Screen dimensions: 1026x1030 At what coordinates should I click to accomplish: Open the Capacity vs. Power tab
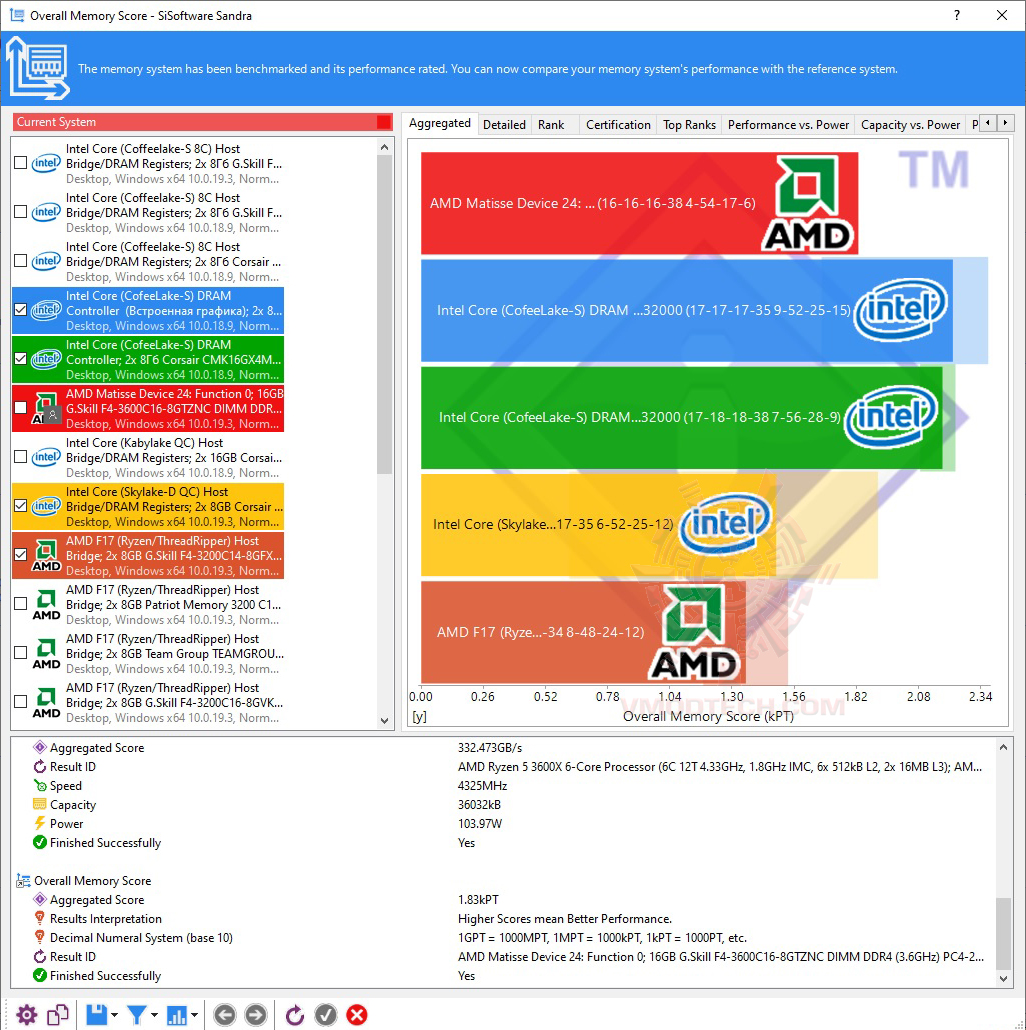point(910,125)
